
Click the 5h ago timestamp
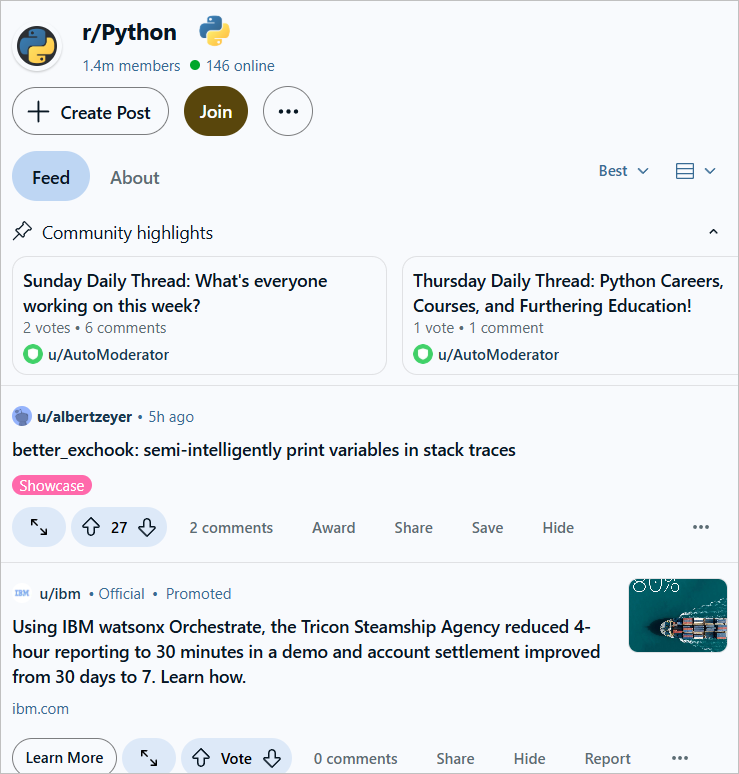[171, 417]
